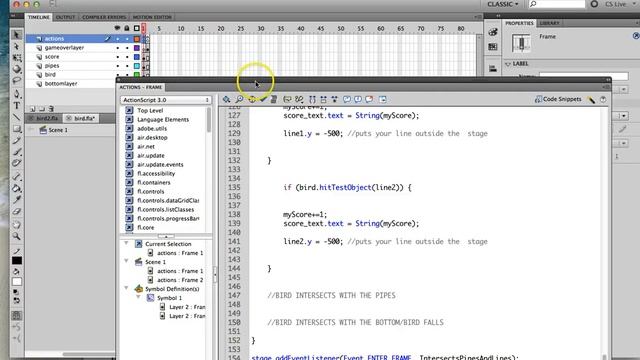Click the Find icon in Actions toolbar
640x360 pixels.
(x=240, y=99)
